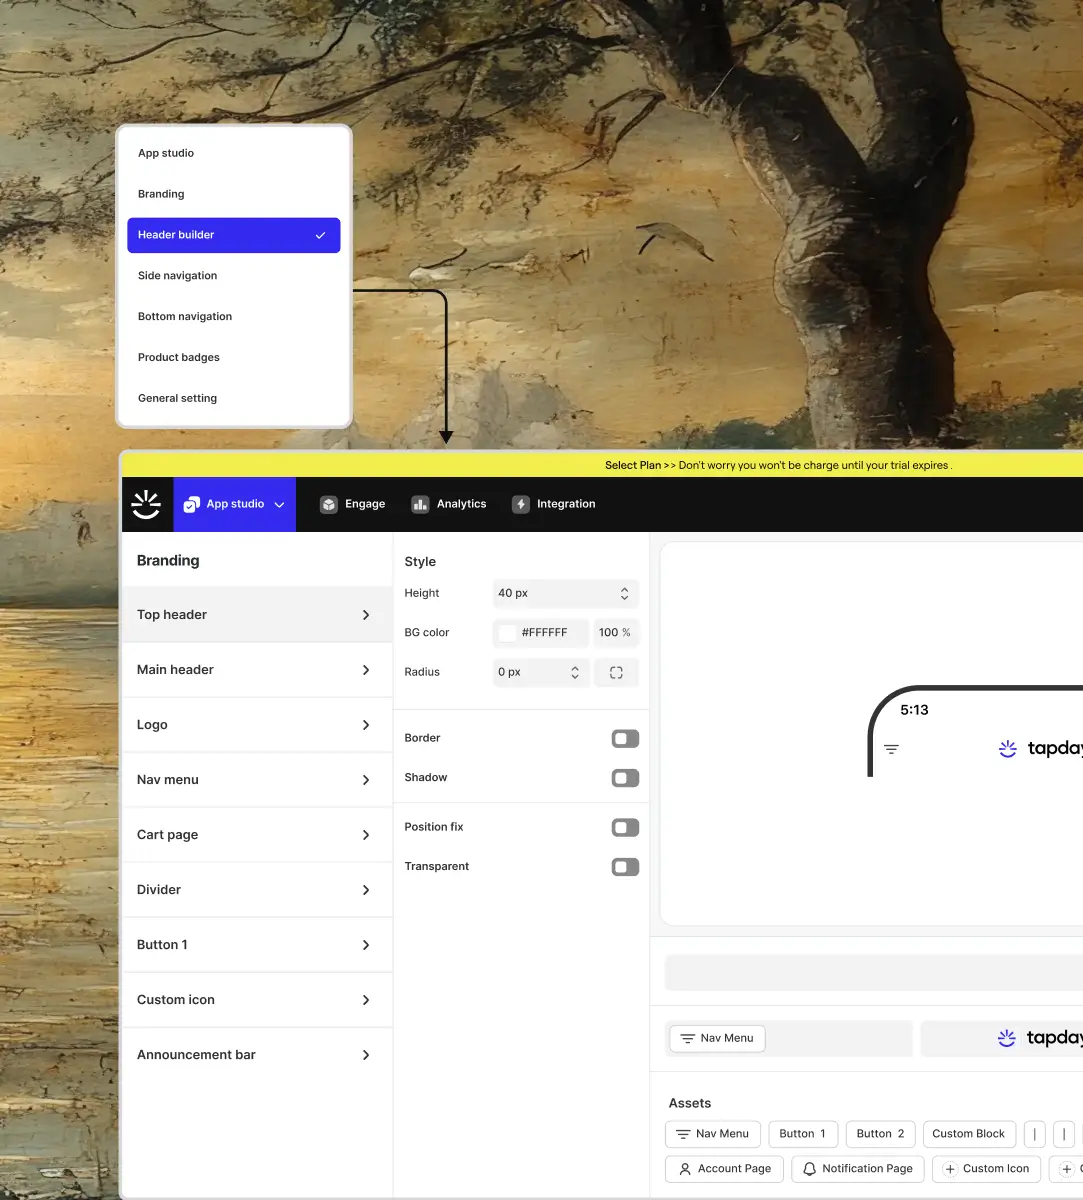Click the Integration lightning icon

[520, 505]
